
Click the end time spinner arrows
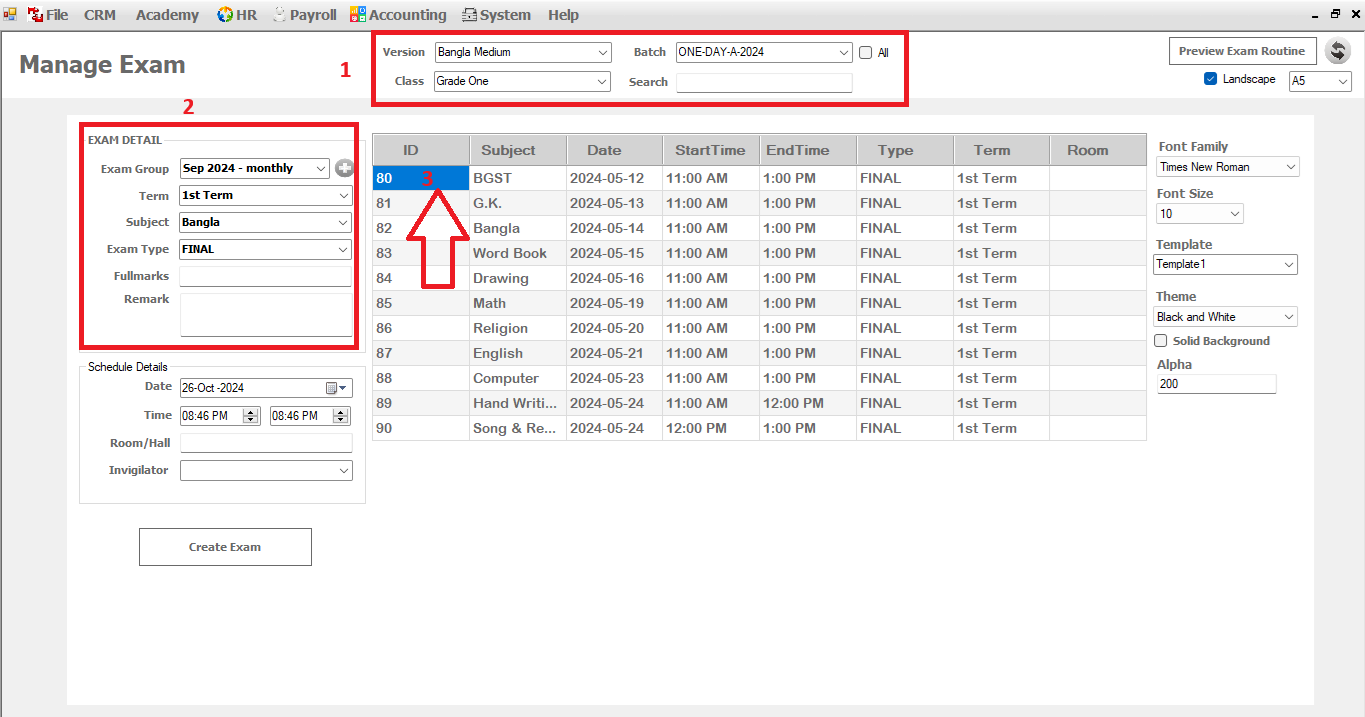coord(341,416)
